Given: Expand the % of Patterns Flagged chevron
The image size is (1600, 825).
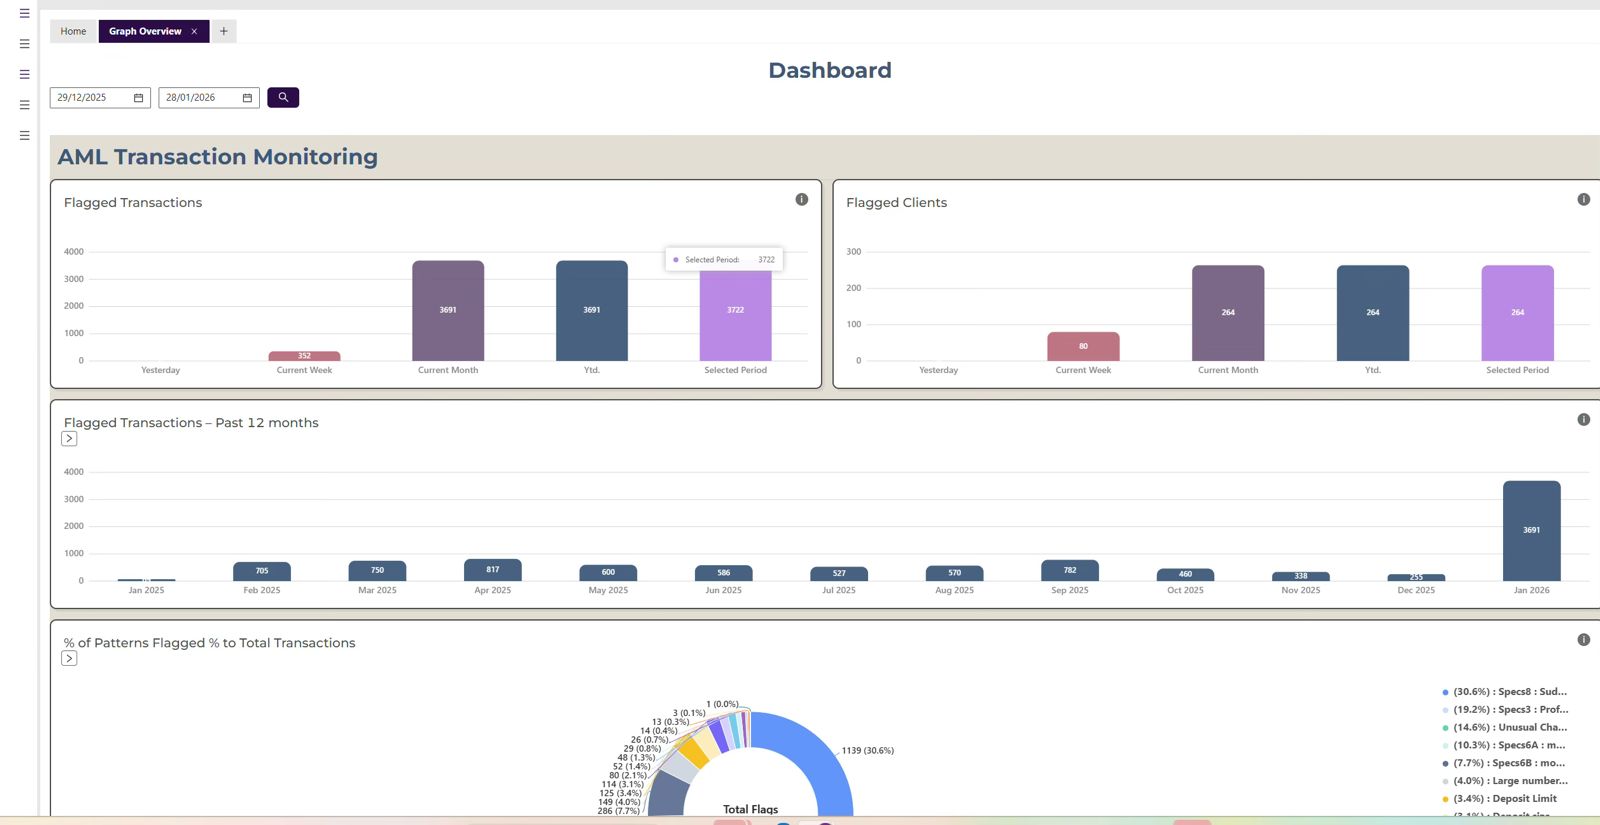Looking at the screenshot, I should (x=69, y=659).
